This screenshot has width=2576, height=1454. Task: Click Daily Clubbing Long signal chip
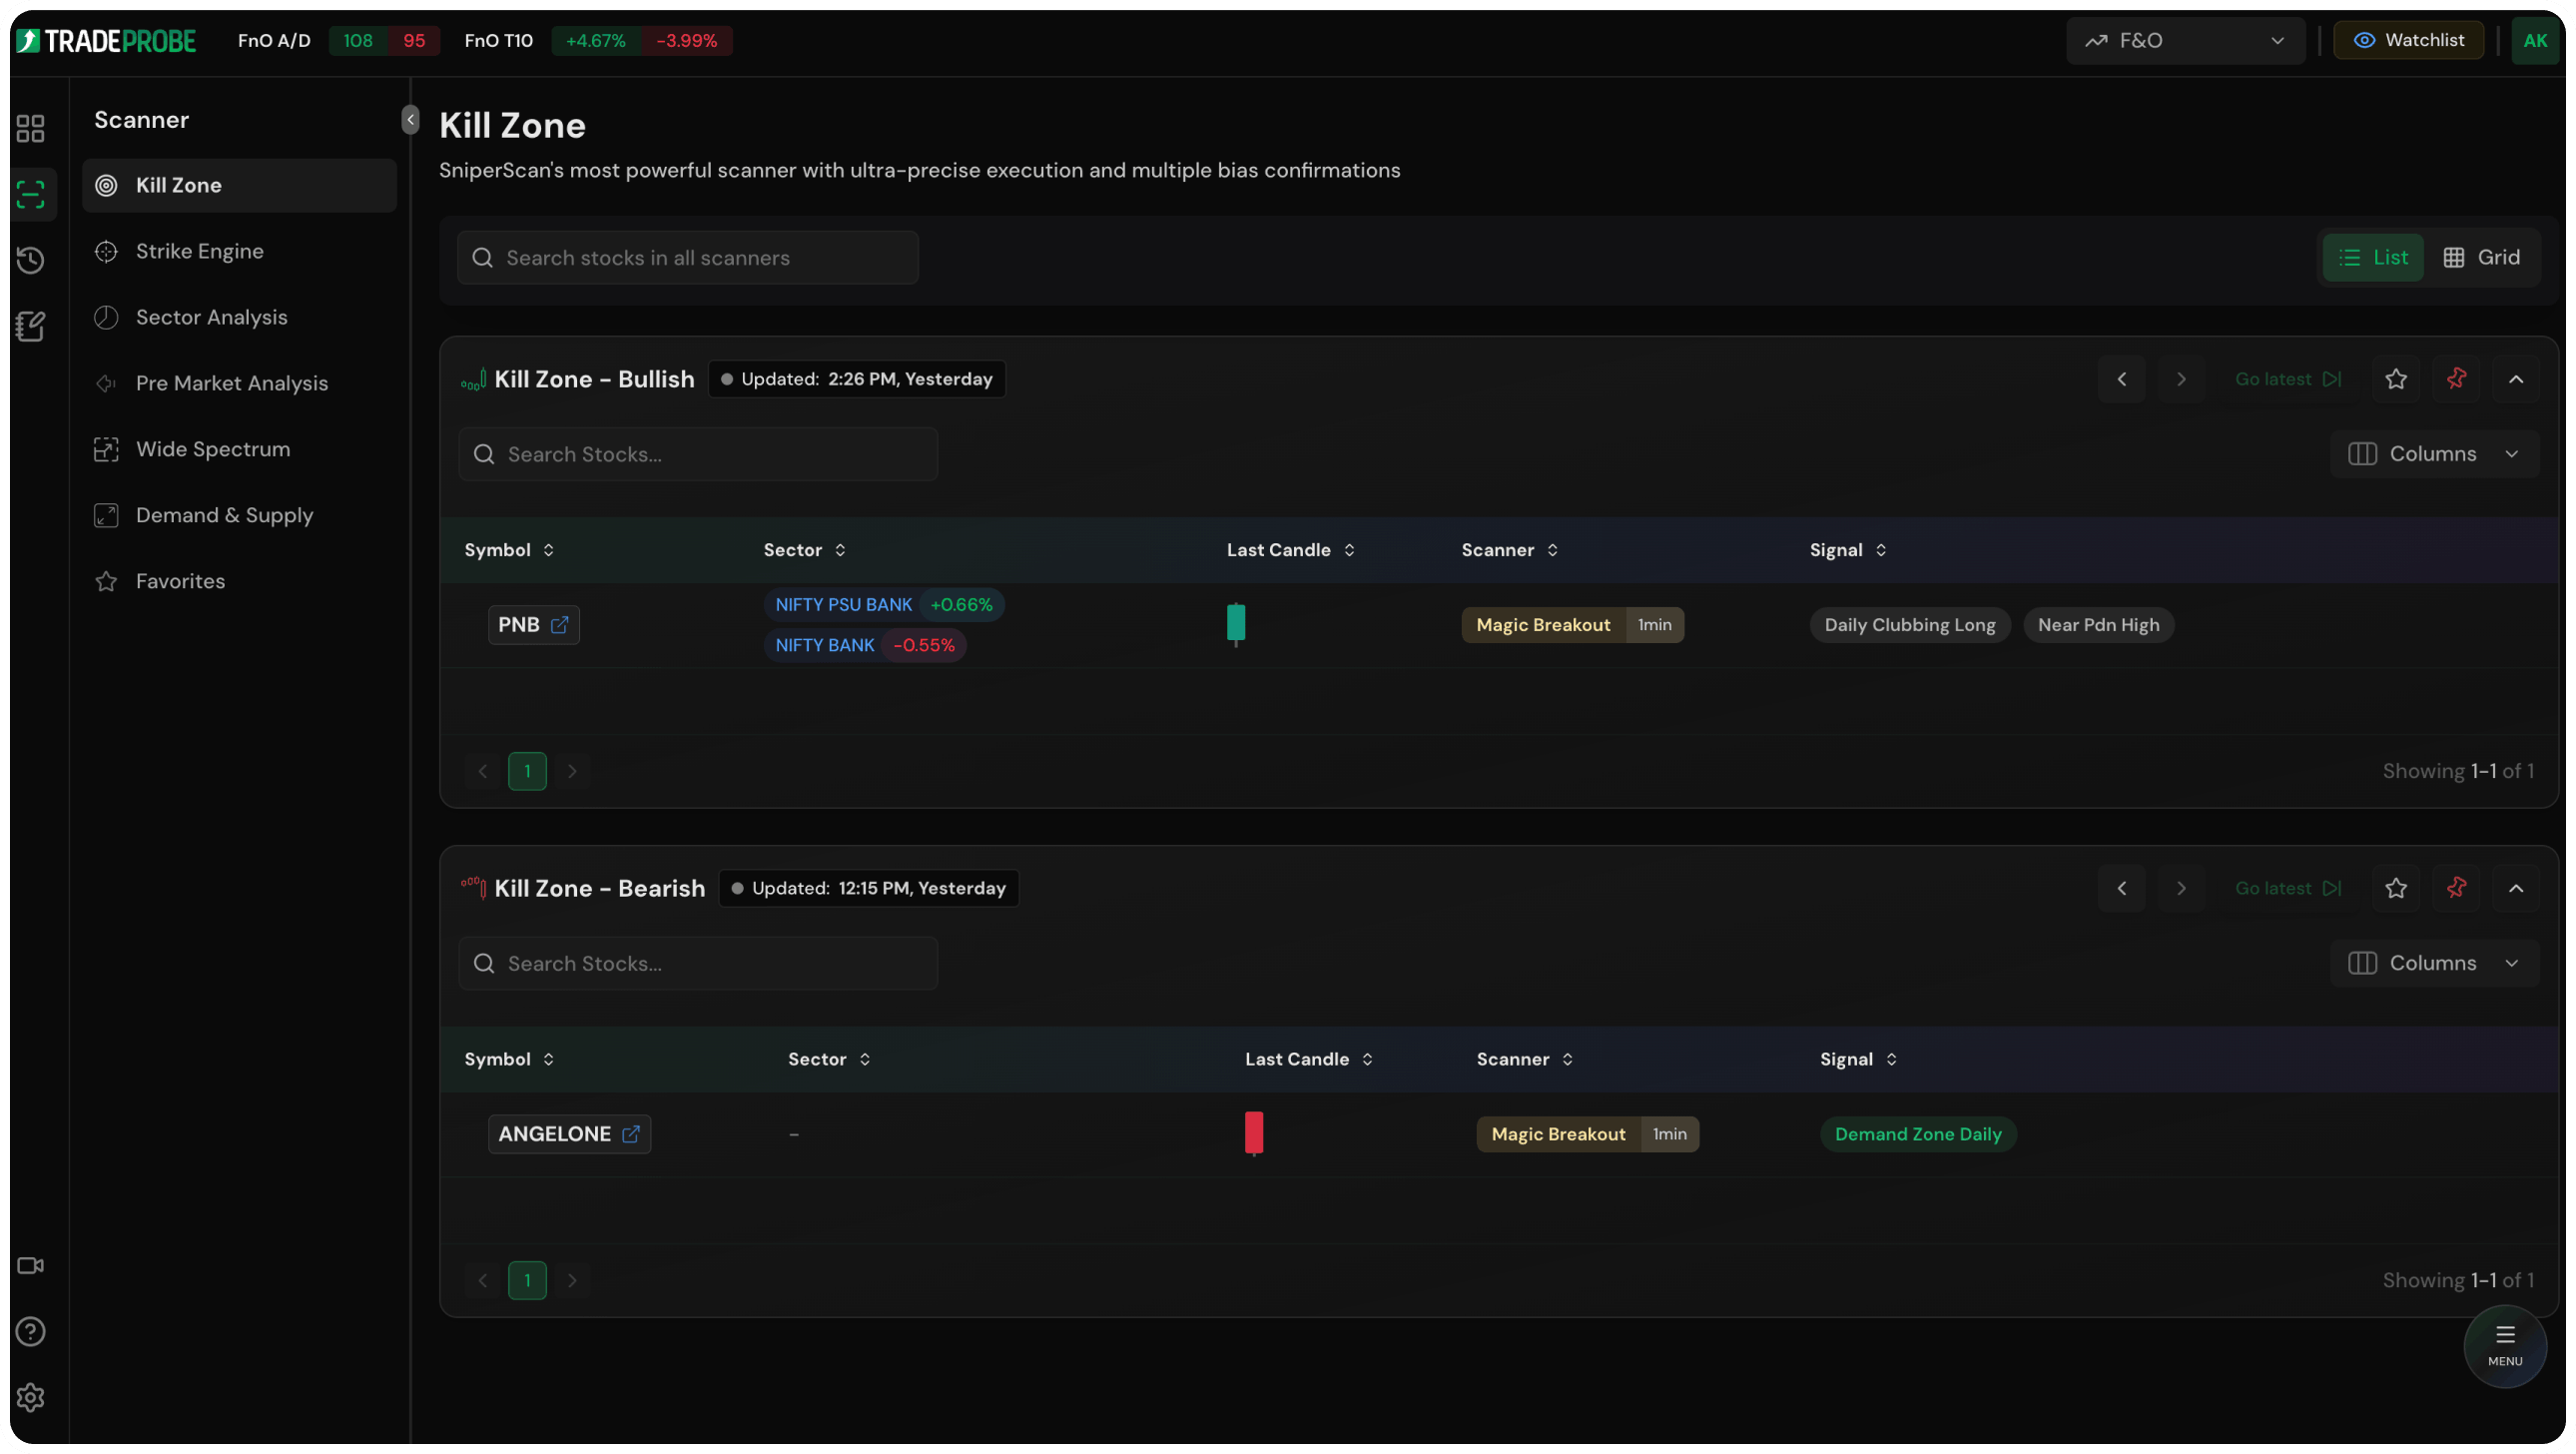pyautogui.click(x=1909, y=625)
